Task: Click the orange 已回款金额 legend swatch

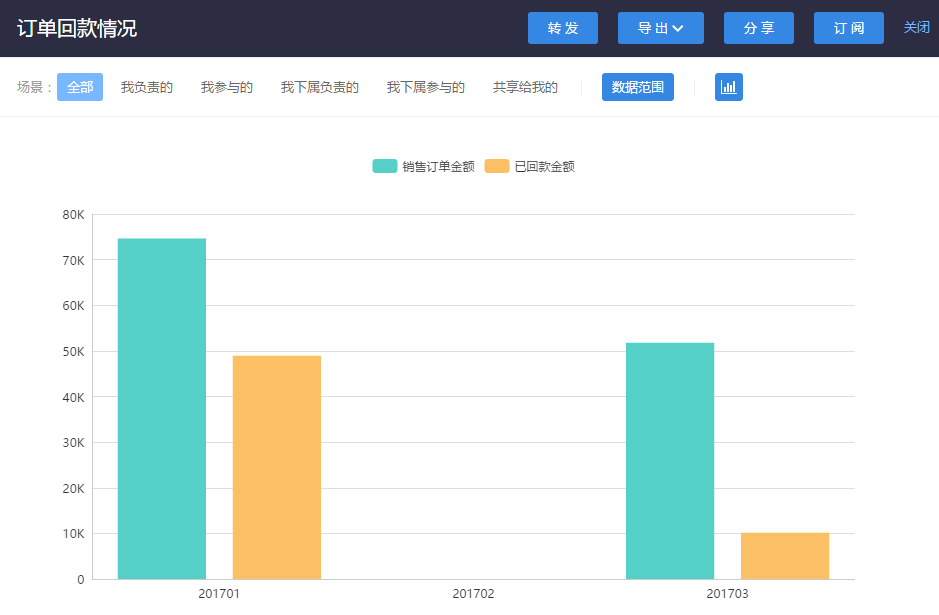Action: (x=497, y=166)
